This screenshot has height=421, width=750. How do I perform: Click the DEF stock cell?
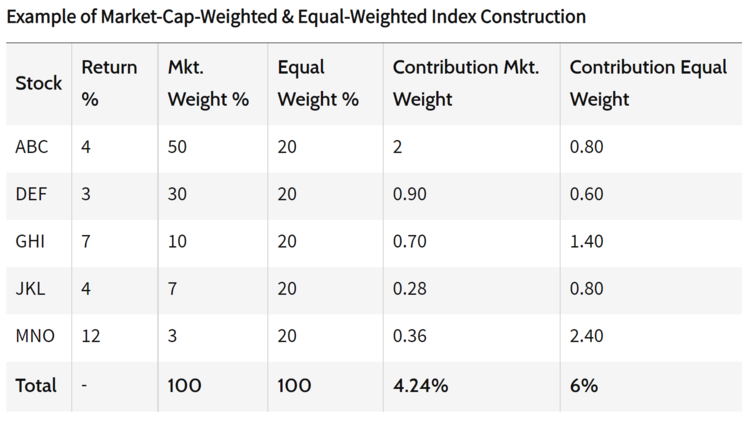pos(31,195)
